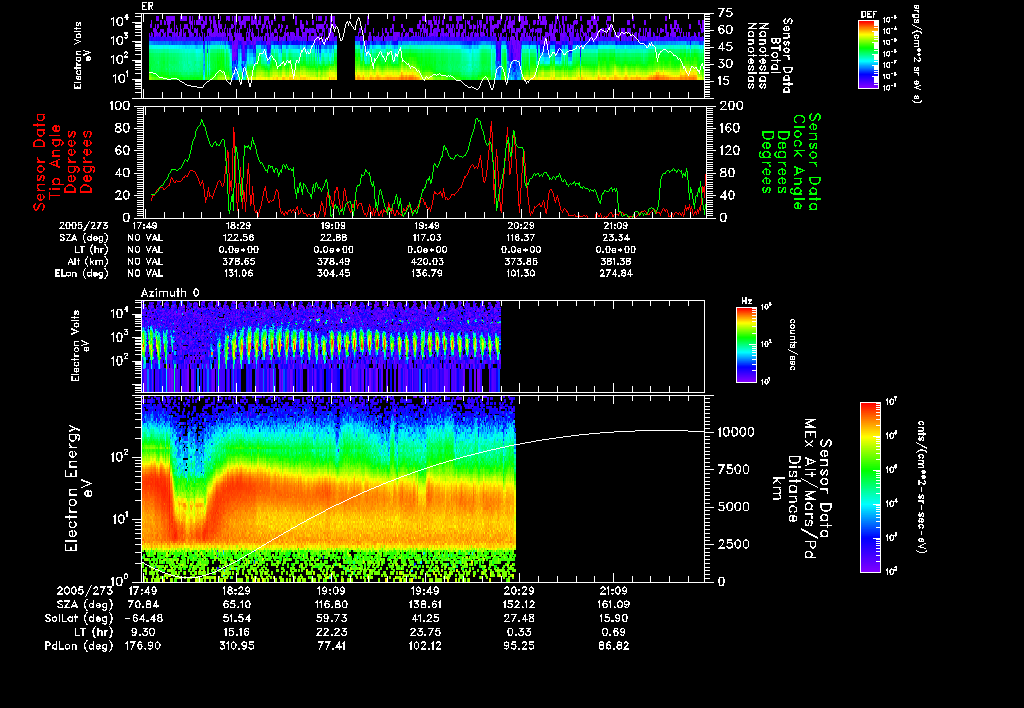Click the ELon value 131.06
1024x708 pixels.
(238, 273)
